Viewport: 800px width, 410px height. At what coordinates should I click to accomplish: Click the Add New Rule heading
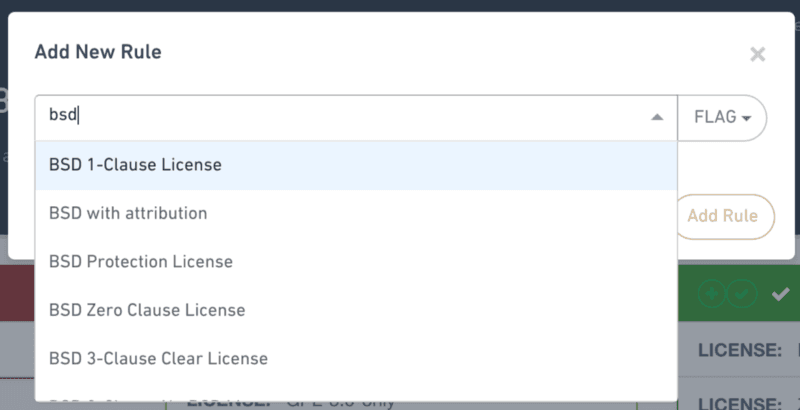pos(98,52)
